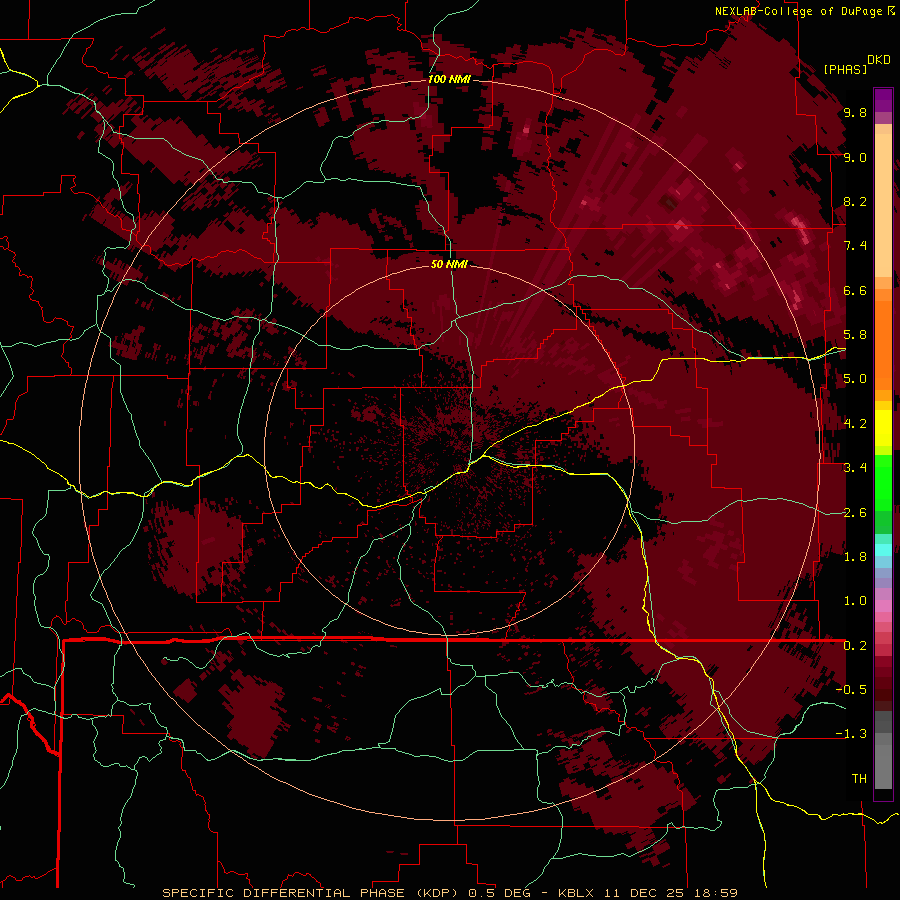Click the 1.8 scale value
900x900 pixels.
click(855, 557)
